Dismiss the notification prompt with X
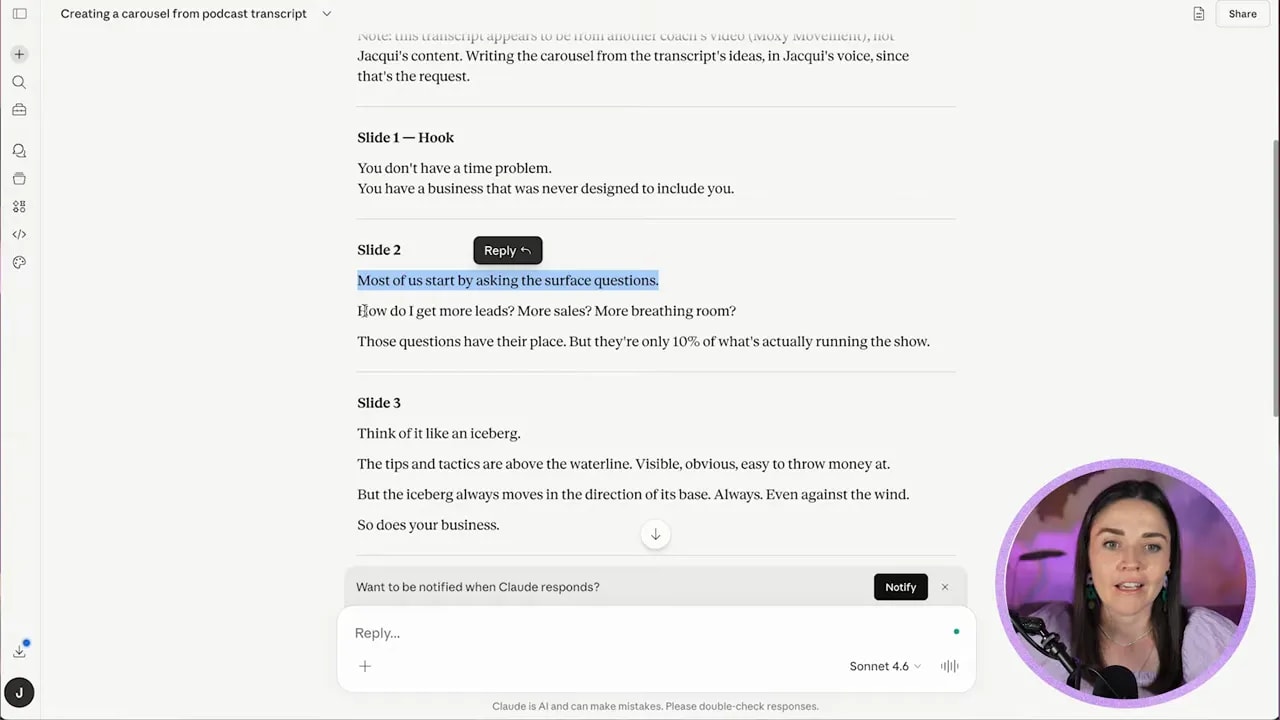Screen dimensions: 1280x720 pos(944,587)
